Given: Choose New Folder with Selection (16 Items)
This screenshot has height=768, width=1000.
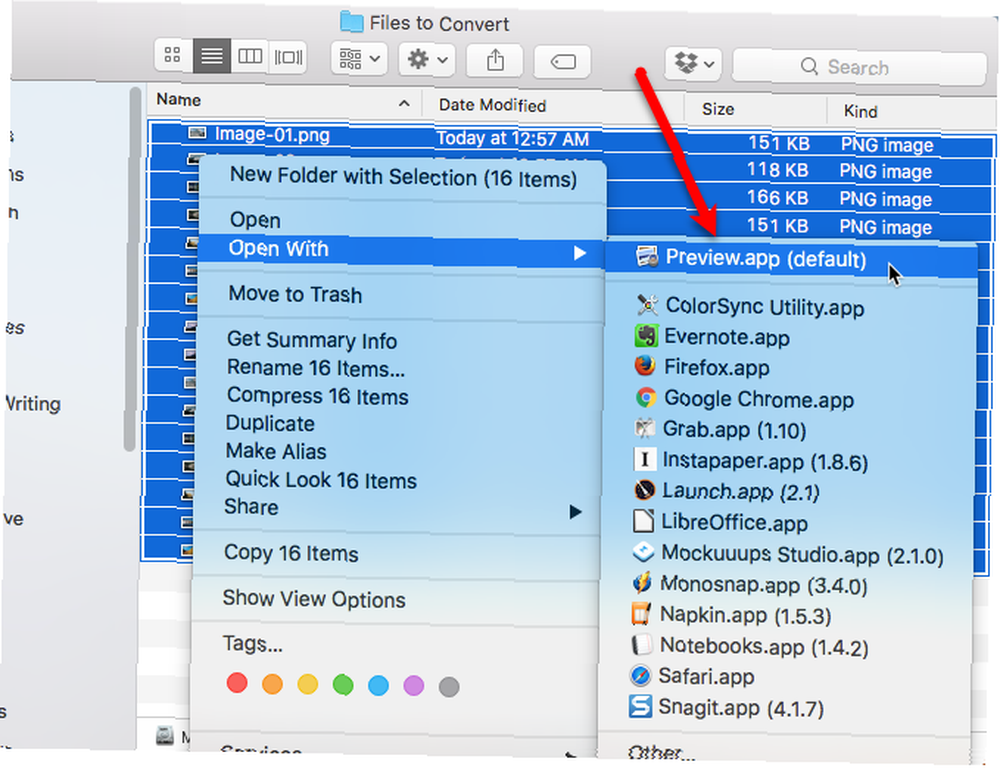Looking at the screenshot, I should pos(403,177).
